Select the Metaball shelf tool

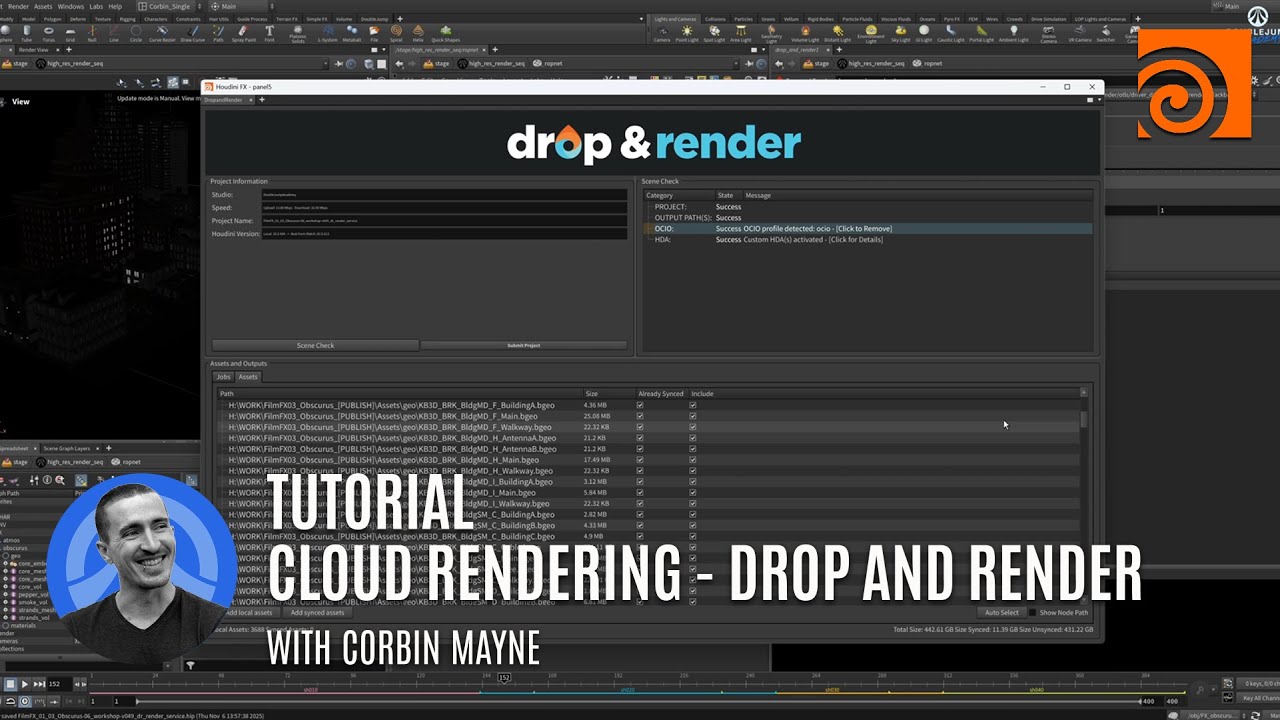pyautogui.click(x=352, y=33)
